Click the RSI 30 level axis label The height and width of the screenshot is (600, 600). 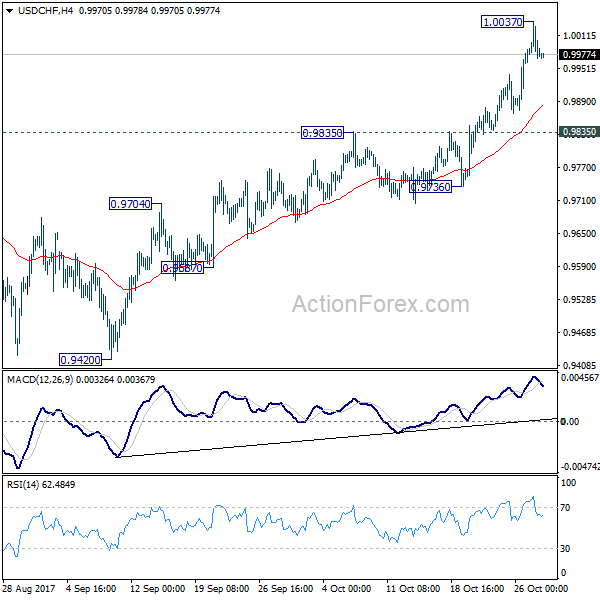(x=565, y=549)
